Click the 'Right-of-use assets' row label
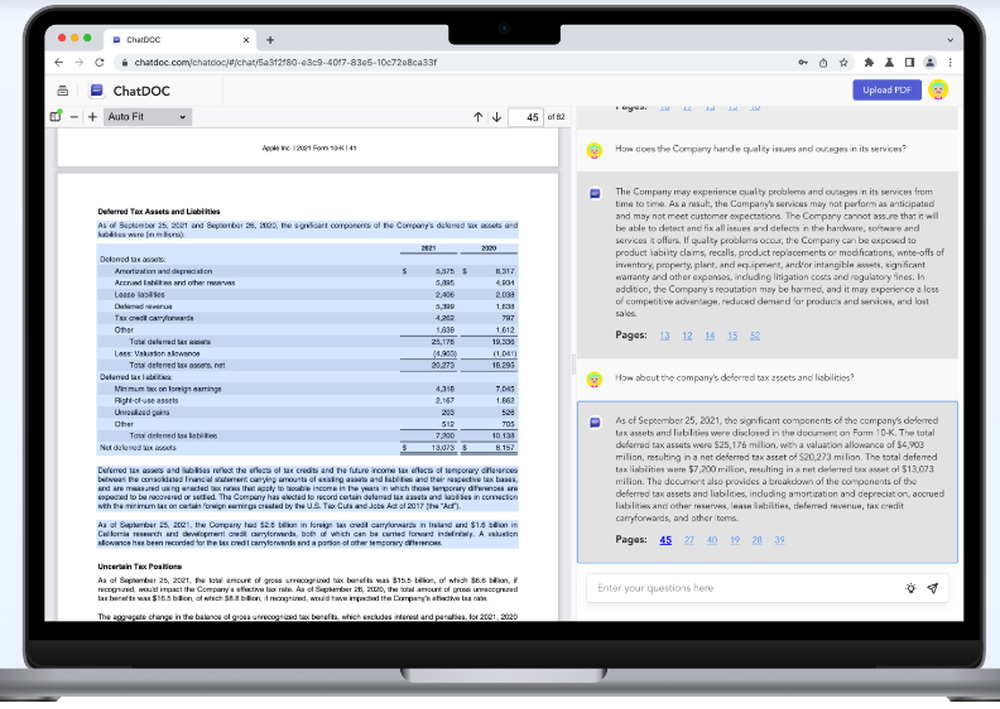1000x709 pixels. pyautogui.click(x=146, y=401)
